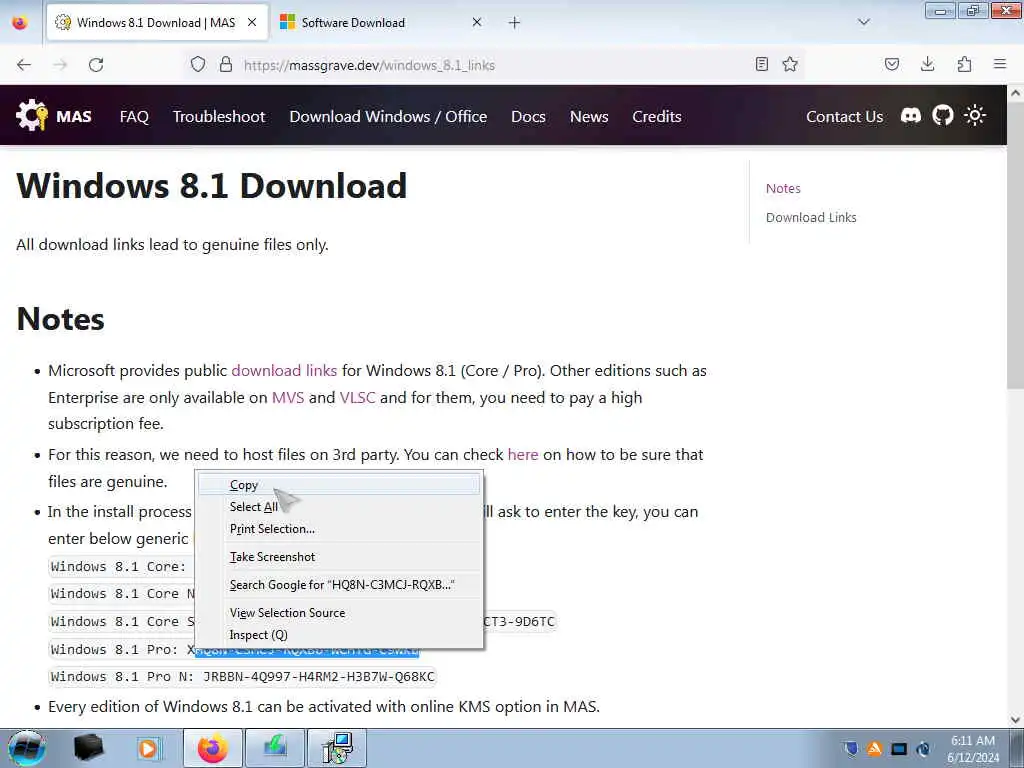Open the Docs page

click(x=528, y=116)
